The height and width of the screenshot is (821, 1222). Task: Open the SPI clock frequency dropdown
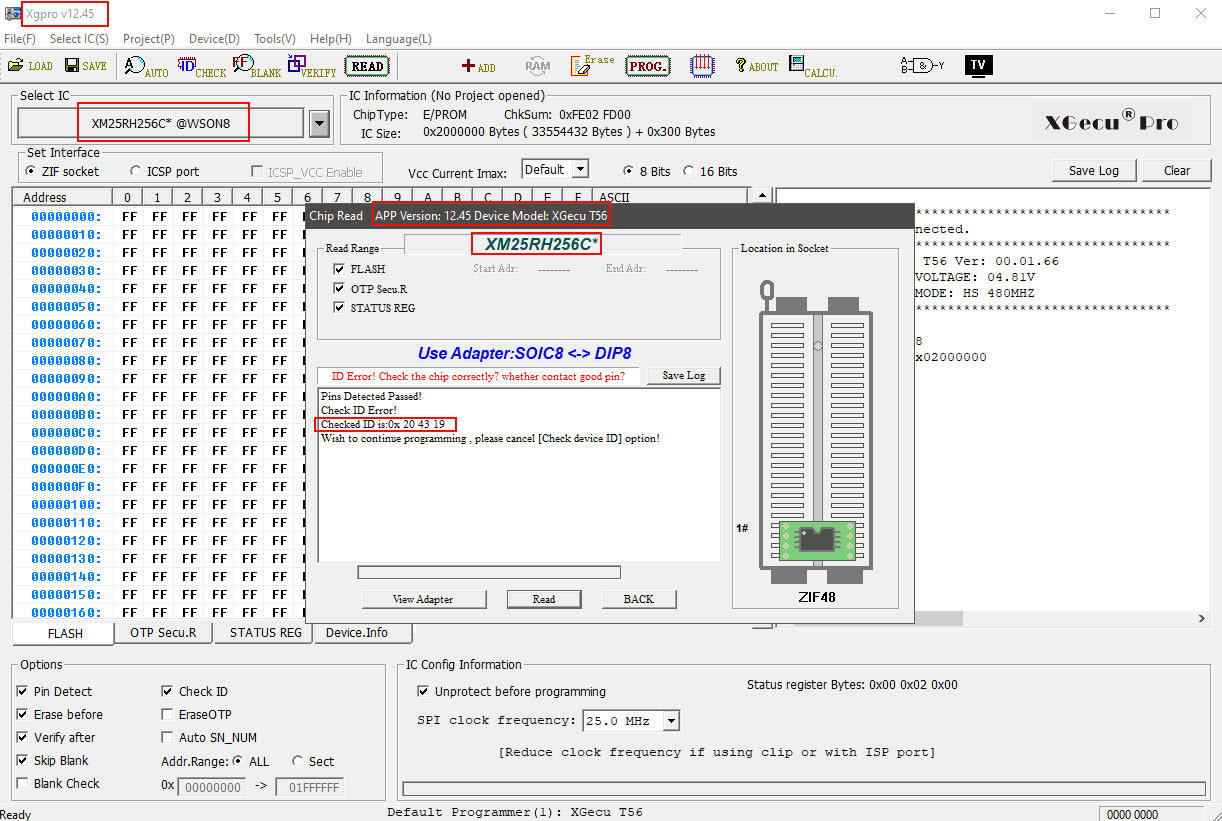pos(671,721)
